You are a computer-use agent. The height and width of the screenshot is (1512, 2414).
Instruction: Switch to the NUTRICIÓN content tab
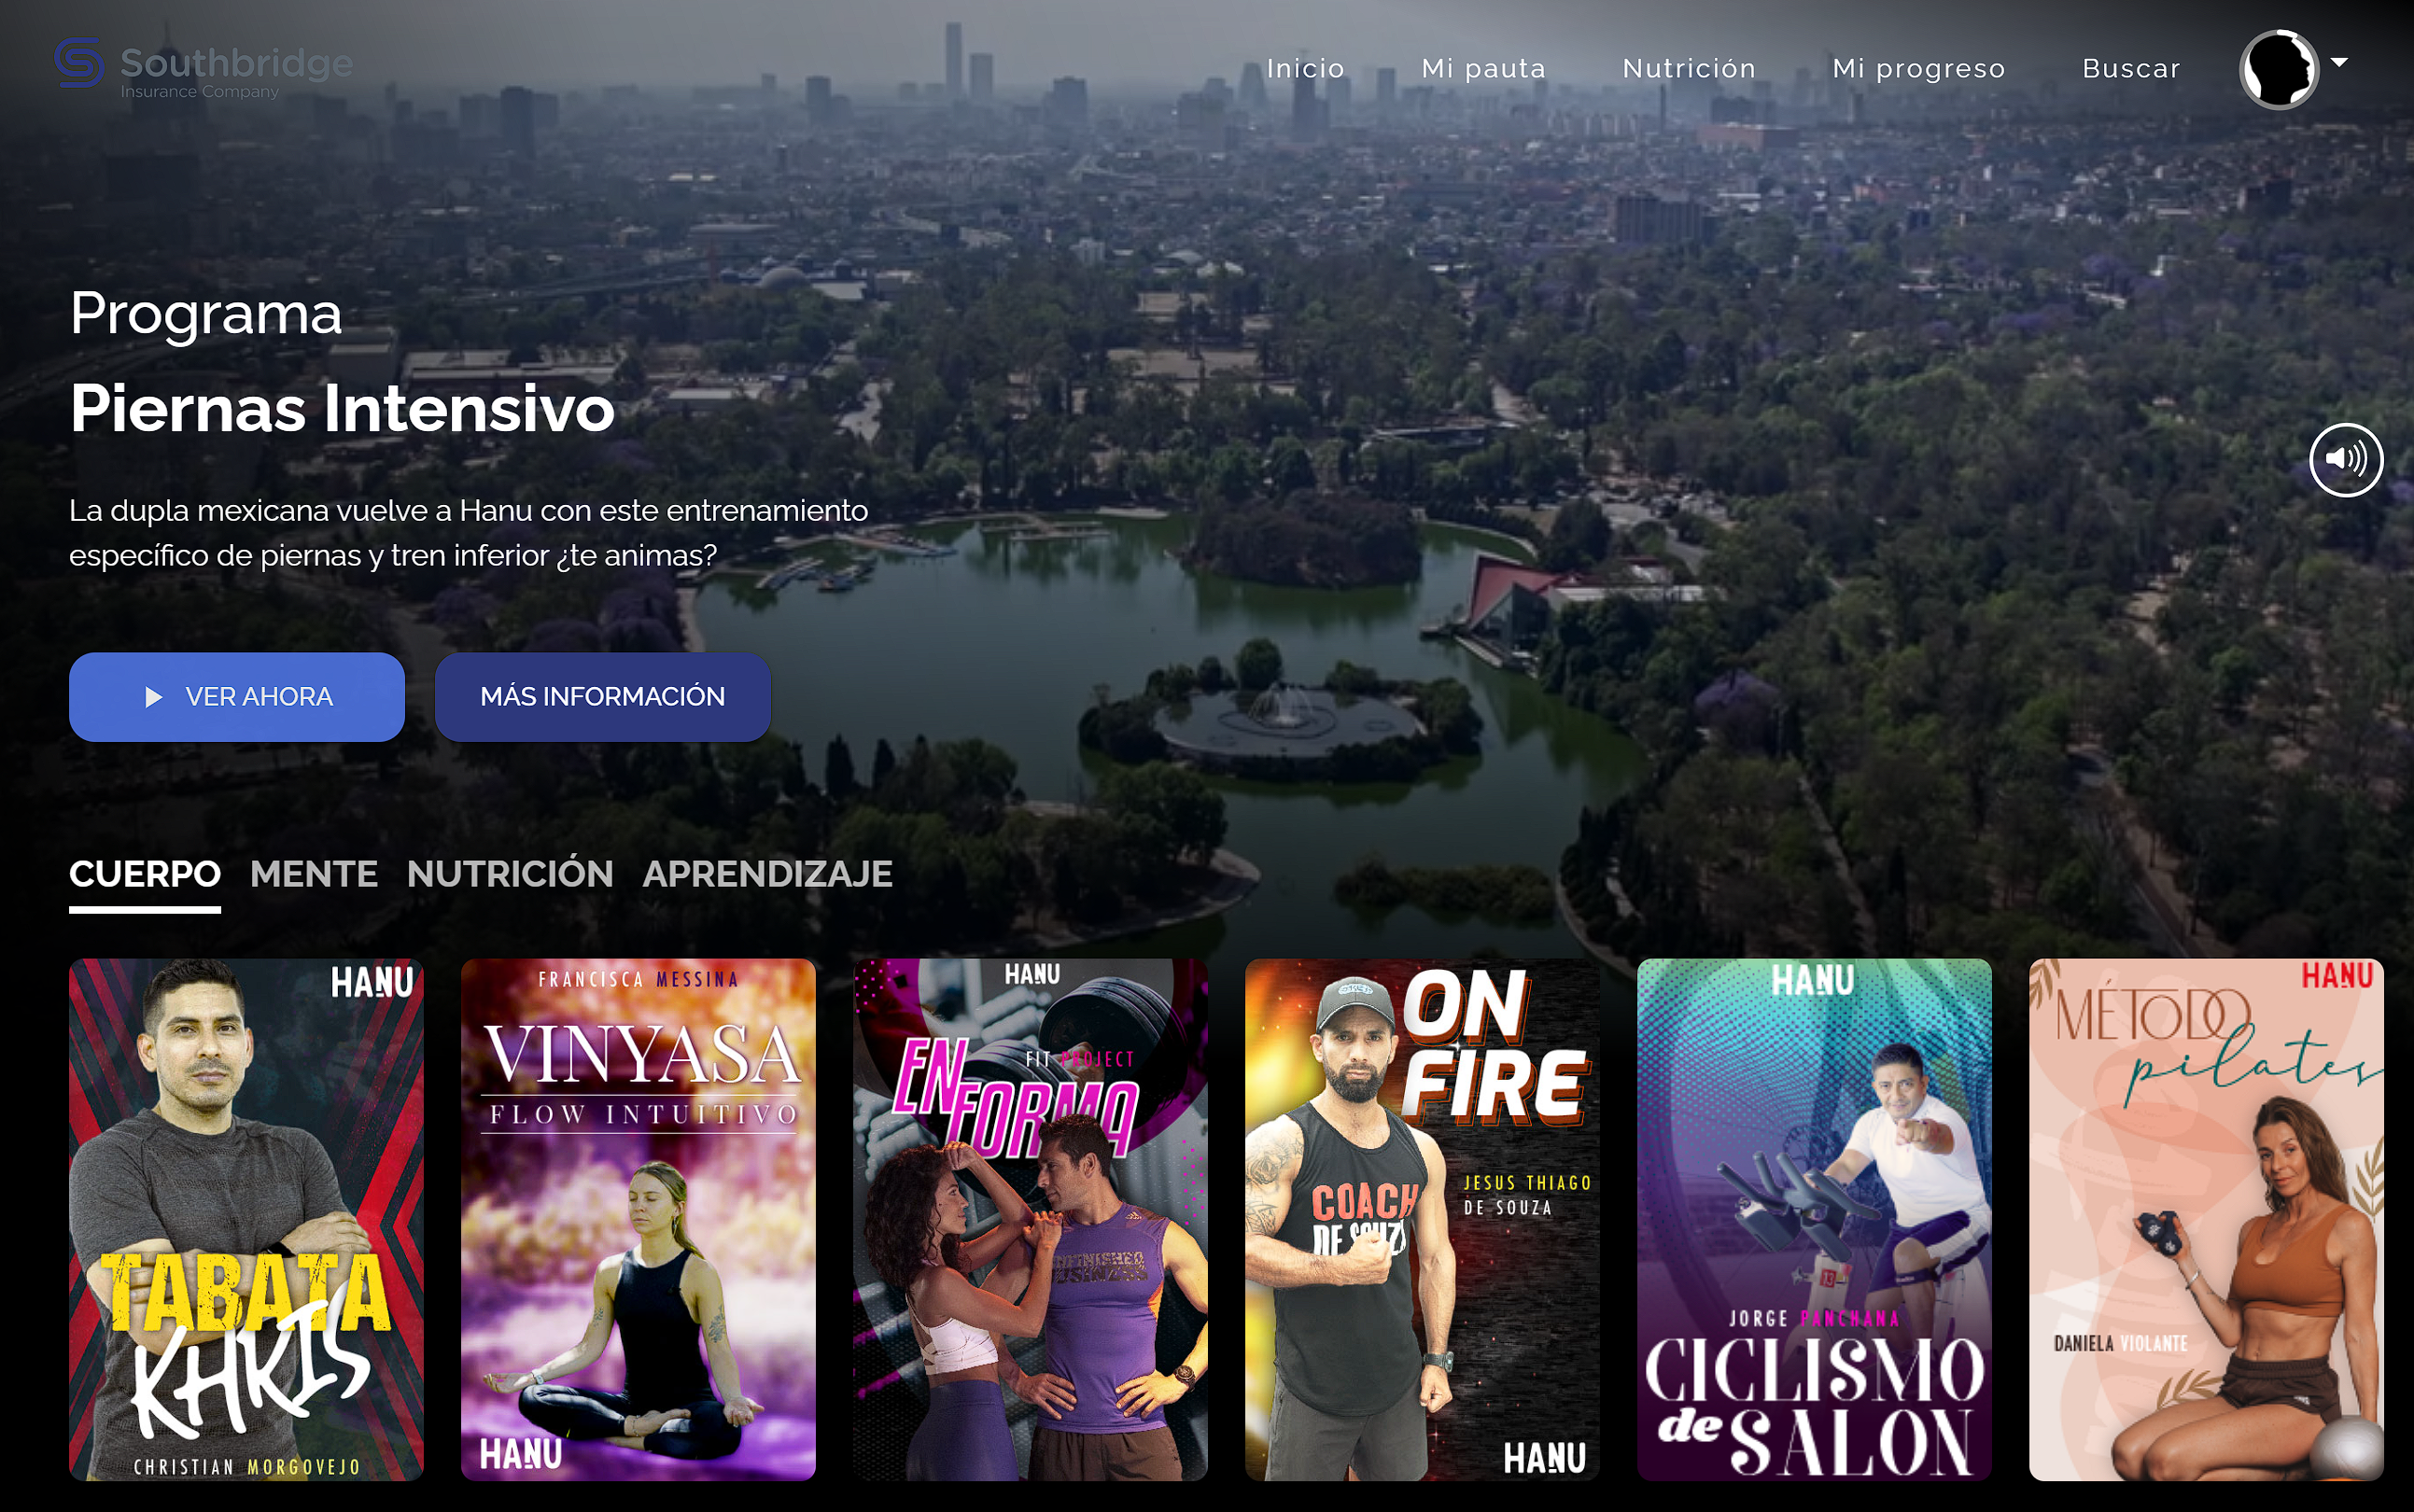coord(510,874)
